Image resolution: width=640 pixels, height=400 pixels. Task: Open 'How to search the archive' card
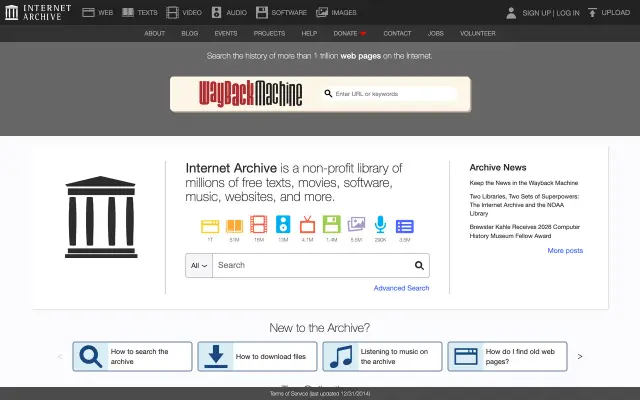[x=132, y=357]
